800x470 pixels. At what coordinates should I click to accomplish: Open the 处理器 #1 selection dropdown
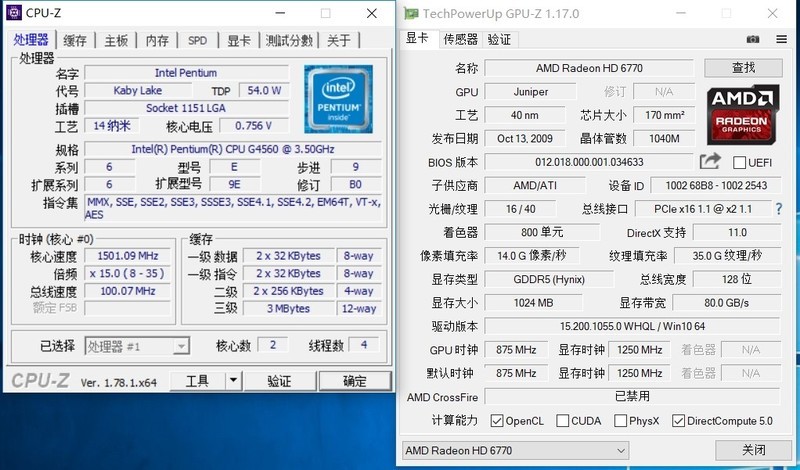pyautogui.click(x=137, y=346)
